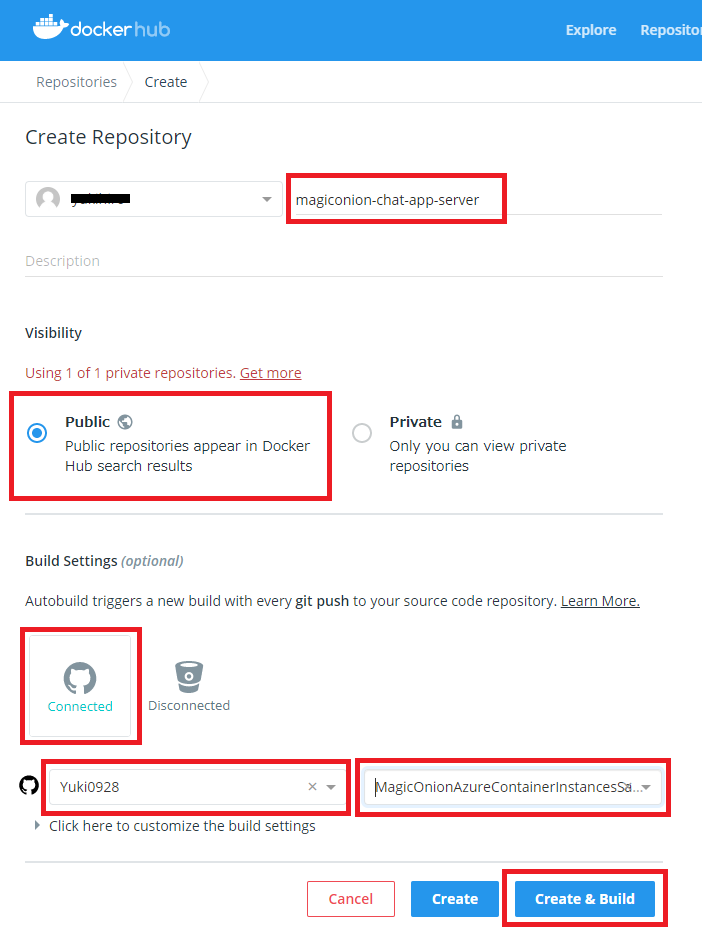Click the lock icon beside Private

[457, 422]
